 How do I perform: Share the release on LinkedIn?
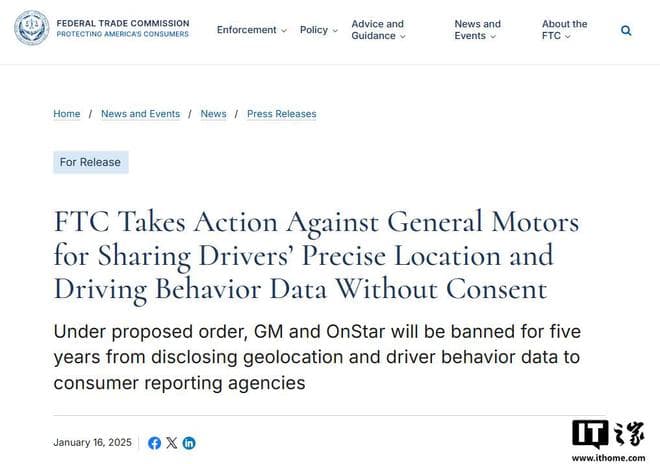[189, 443]
